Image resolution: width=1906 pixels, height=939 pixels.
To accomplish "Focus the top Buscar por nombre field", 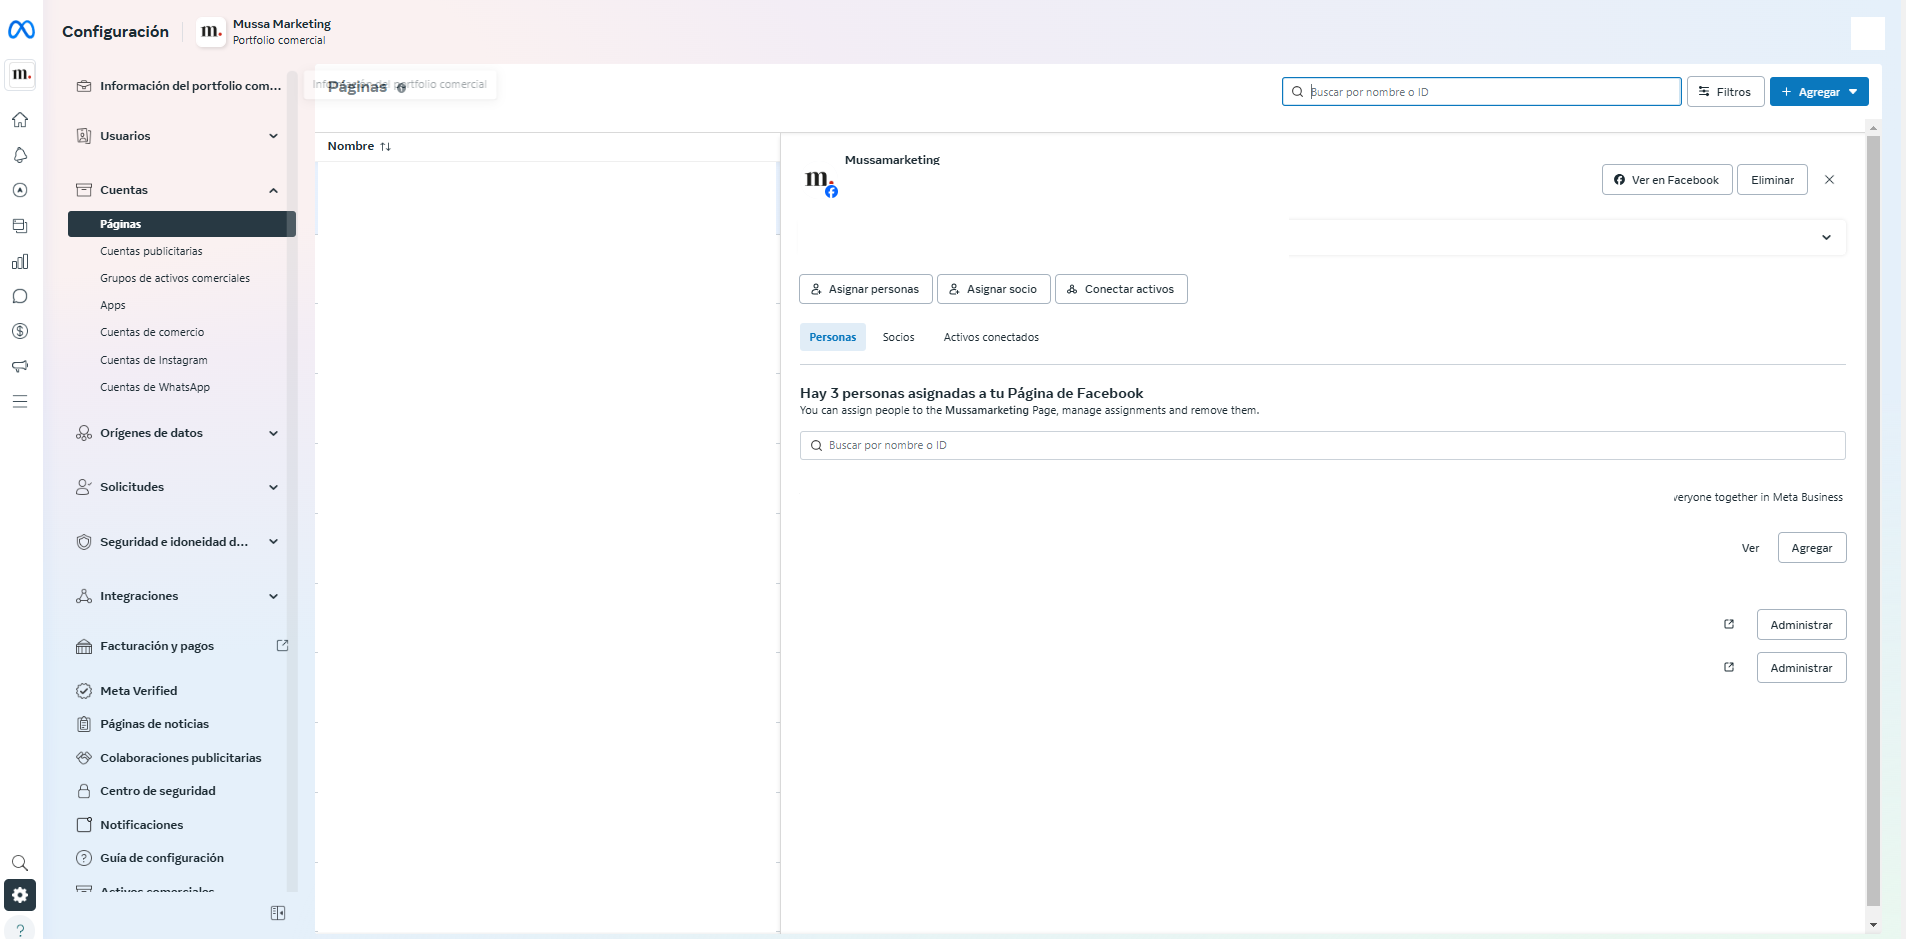I will [x=1482, y=92].
